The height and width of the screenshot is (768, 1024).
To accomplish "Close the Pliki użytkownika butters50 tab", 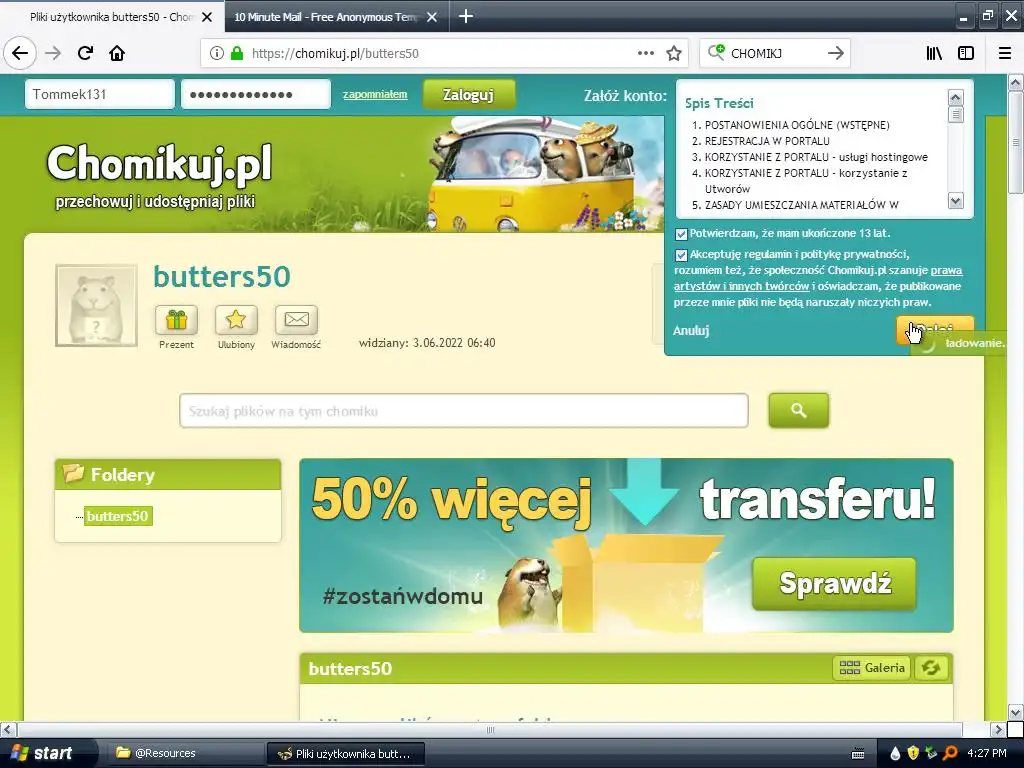I will 207,17.
